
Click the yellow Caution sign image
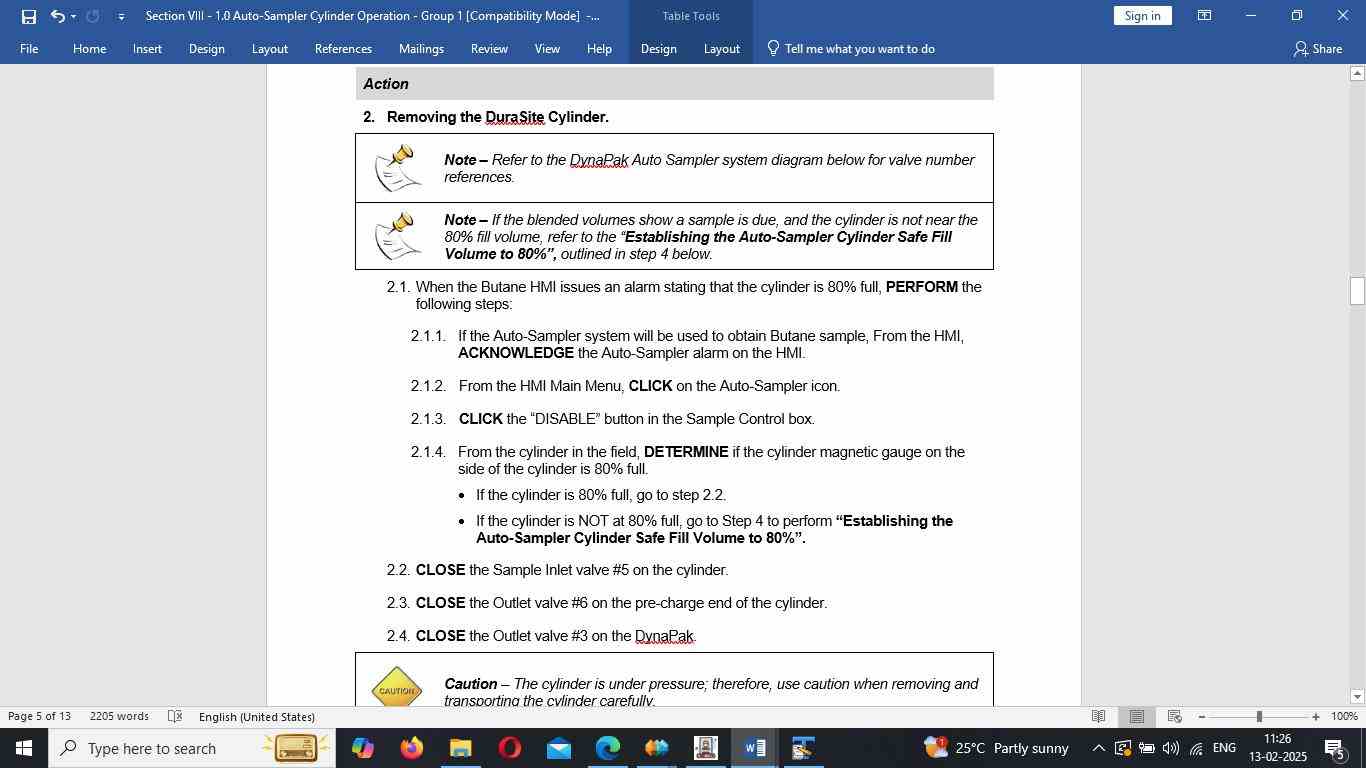396,686
